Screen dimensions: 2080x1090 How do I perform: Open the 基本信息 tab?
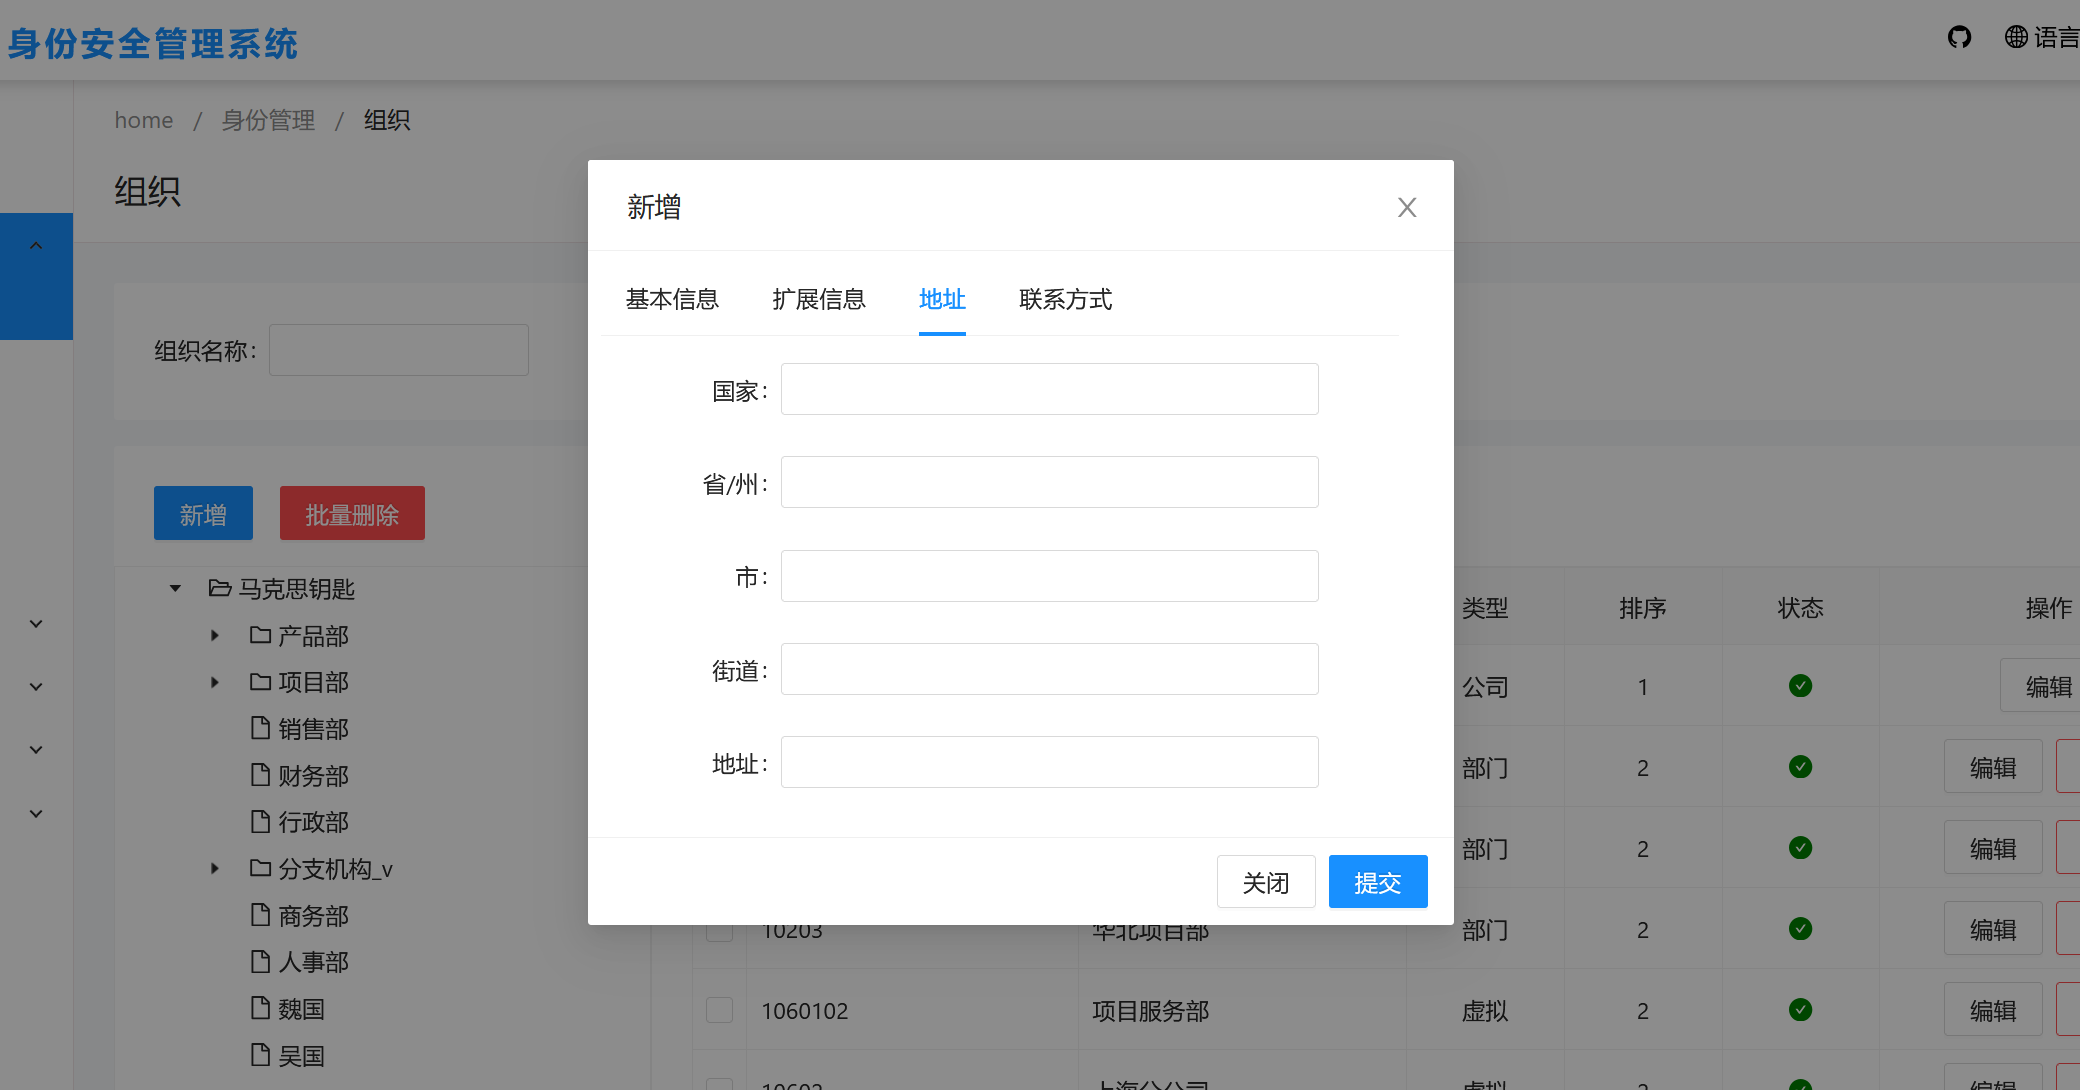pos(672,299)
